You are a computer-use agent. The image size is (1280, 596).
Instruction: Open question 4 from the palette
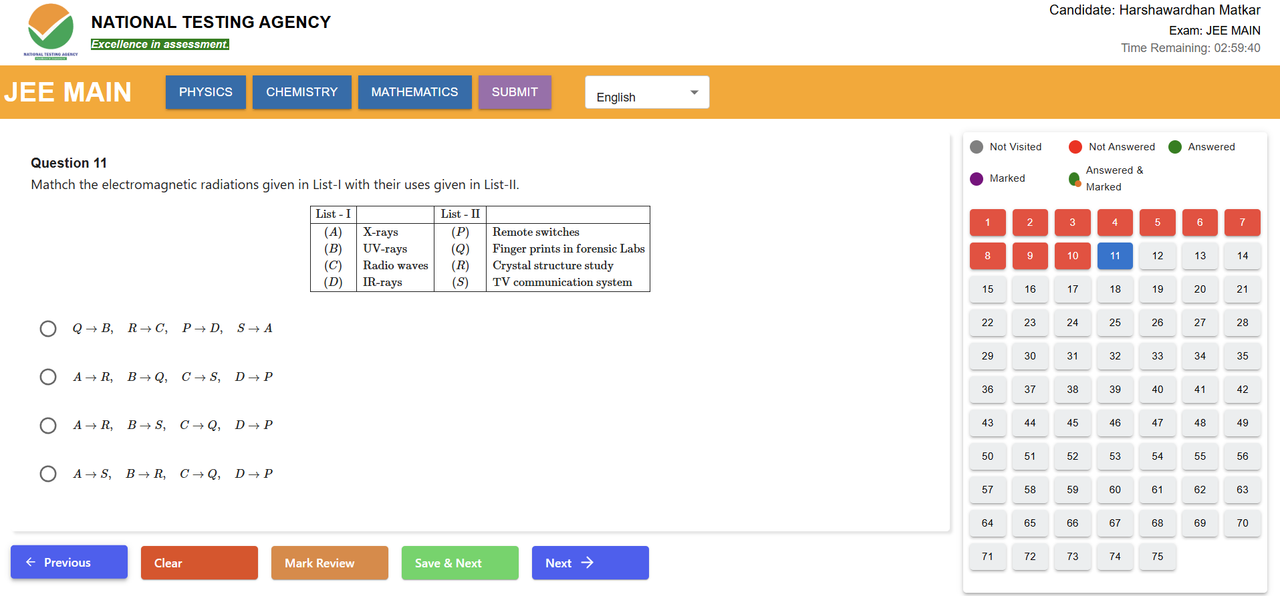(1115, 222)
